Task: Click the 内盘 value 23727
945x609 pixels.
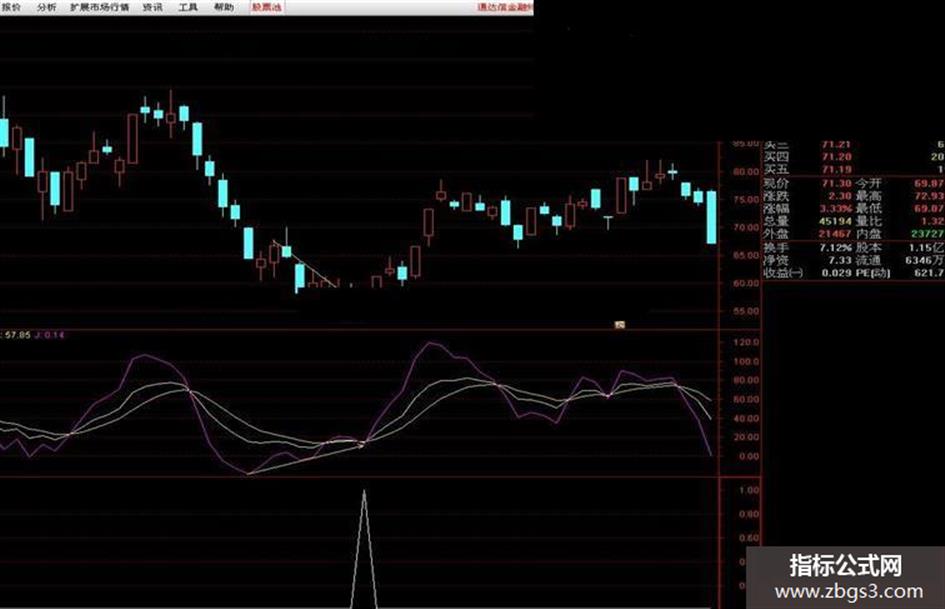Action: pyautogui.click(x=928, y=234)
